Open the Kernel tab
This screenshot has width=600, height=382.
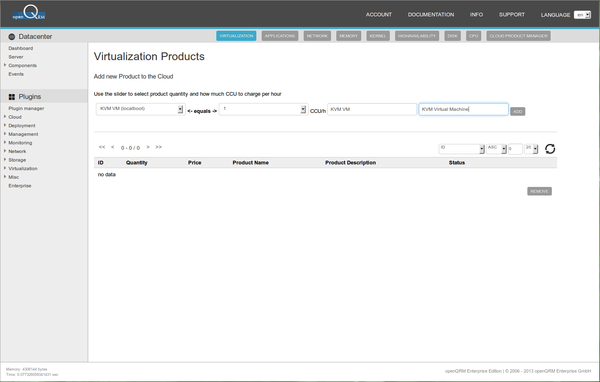point(378,36)
